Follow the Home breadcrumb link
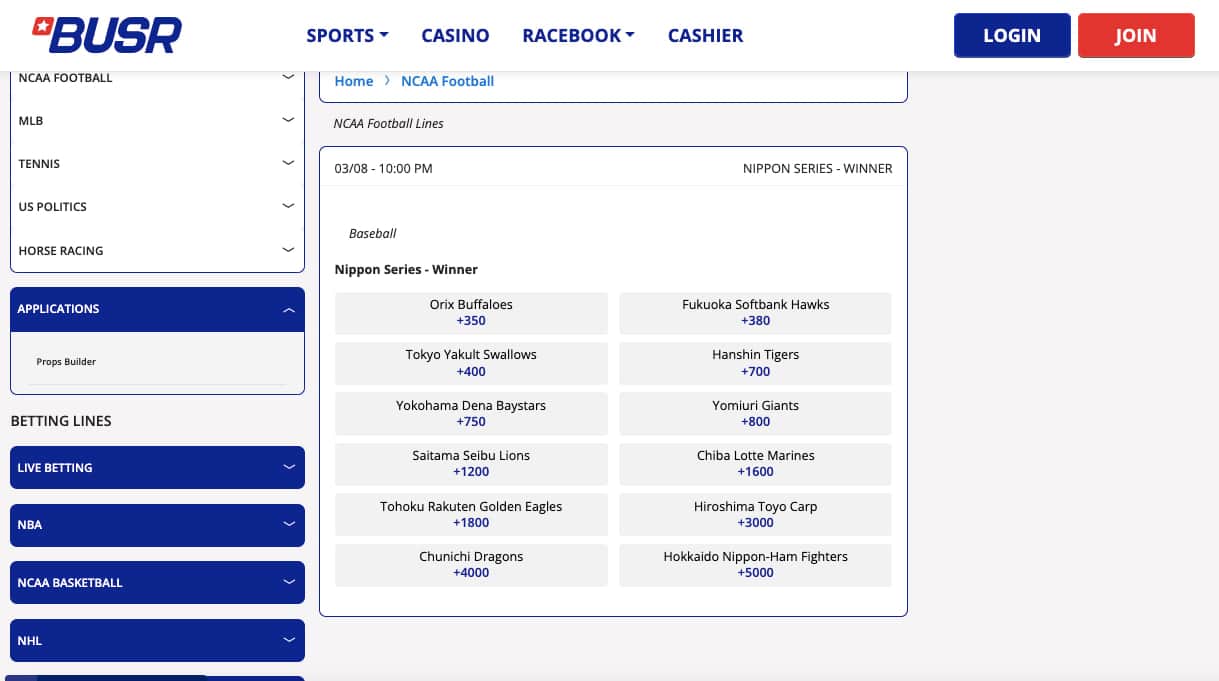The image size is (1219, 681). click(x=354, y=81)
